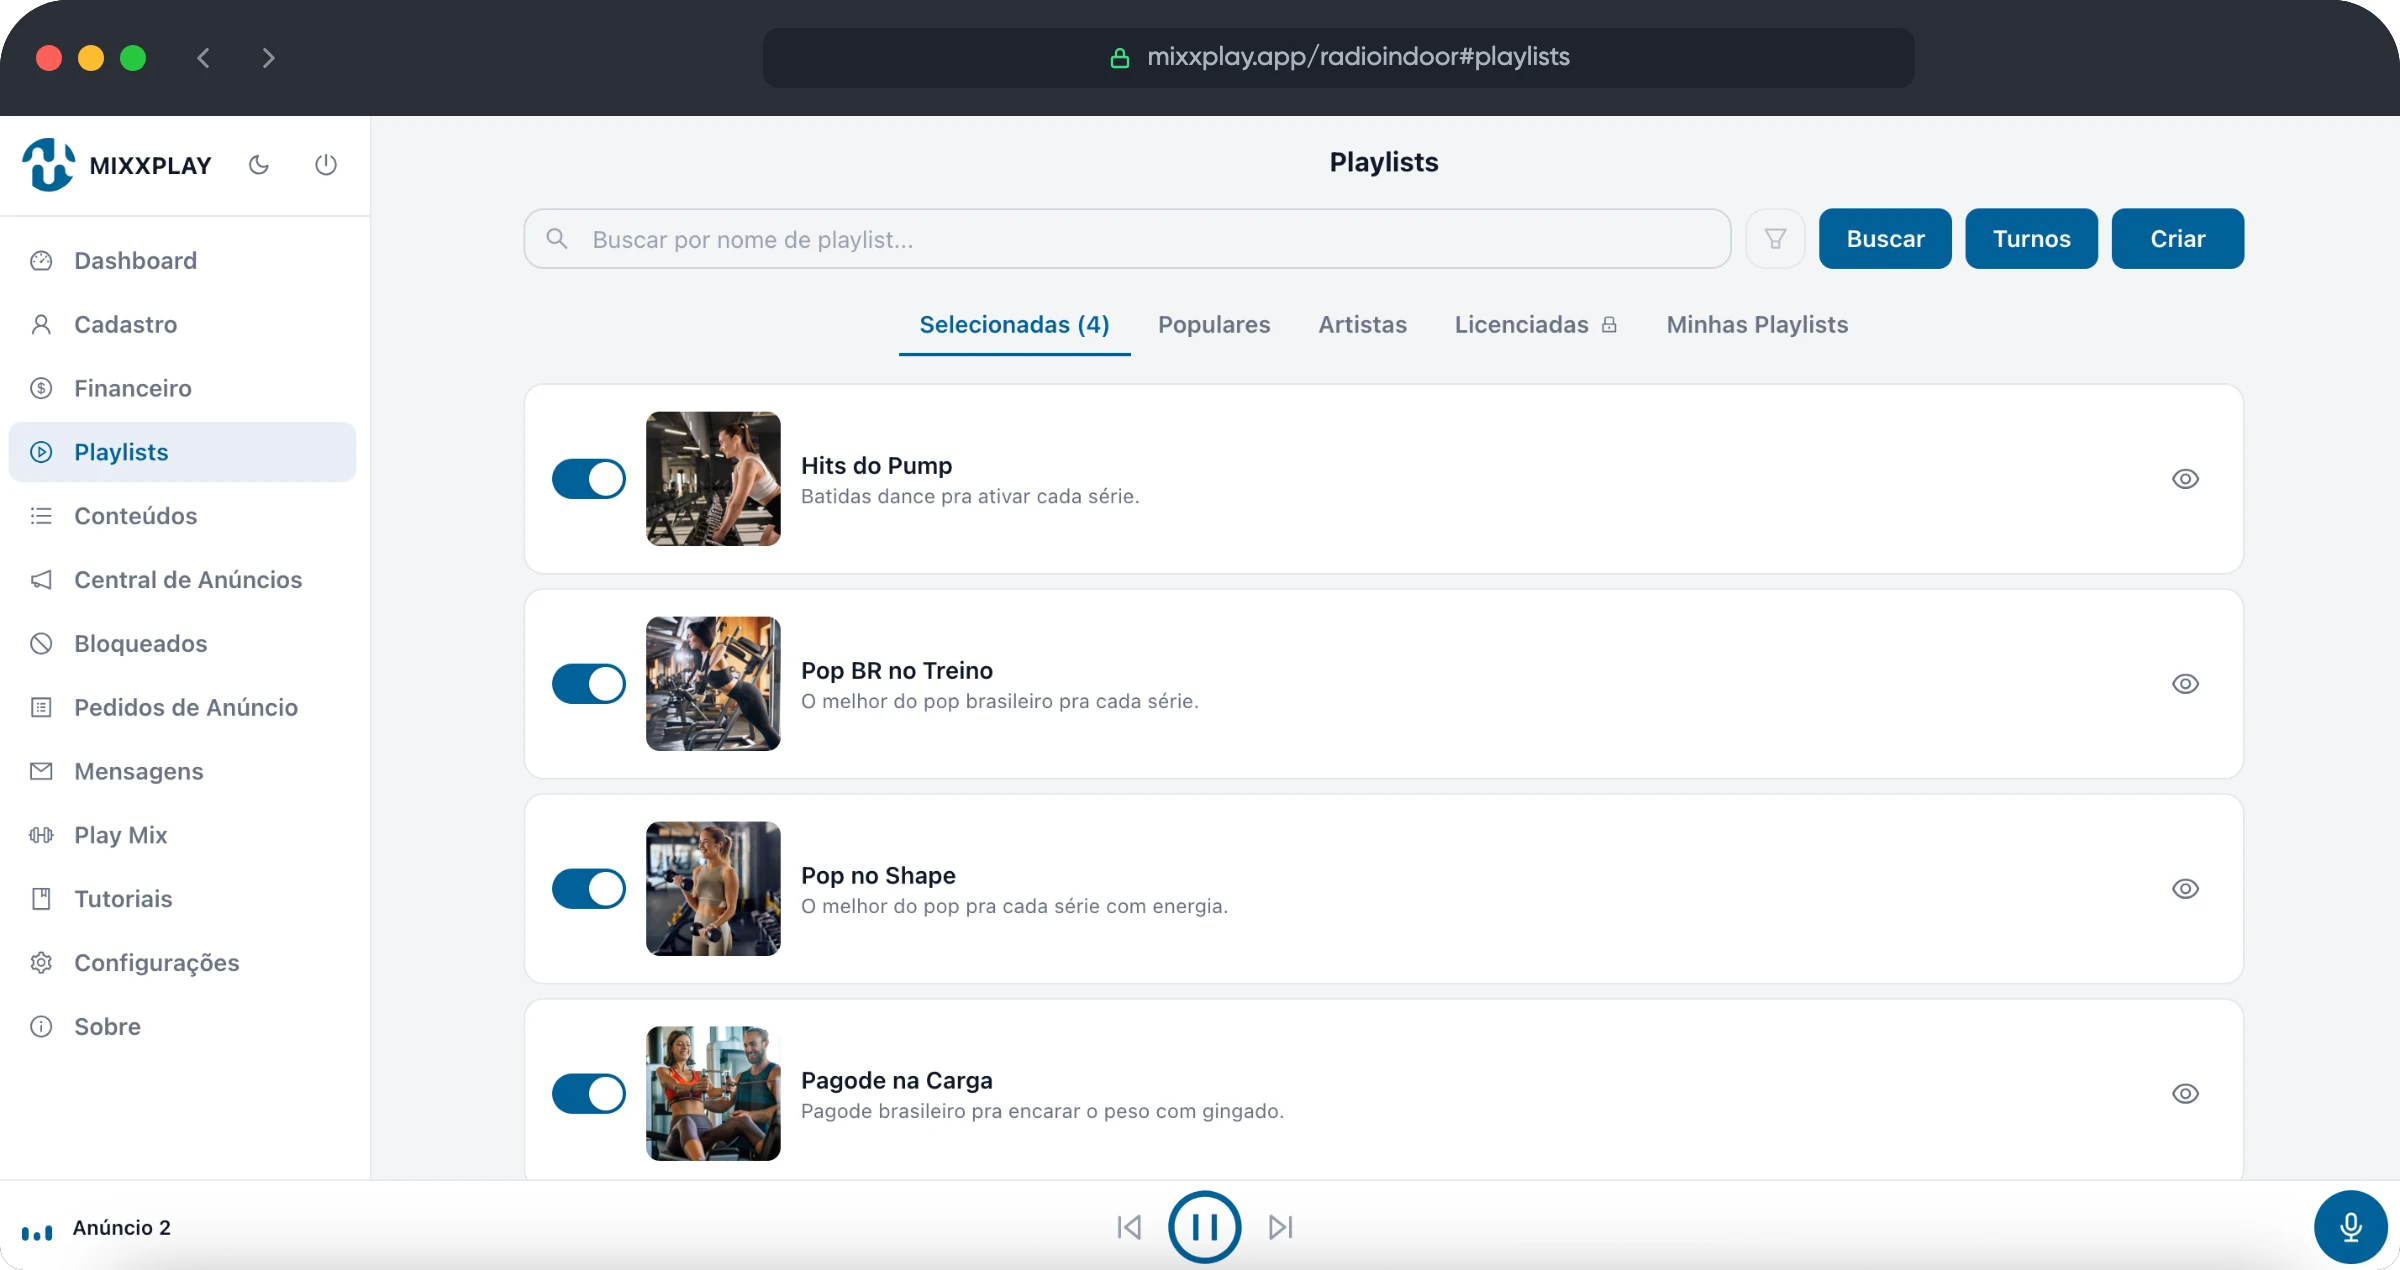This screenshot has height=1270, width=2400.
Task: Skip to previous track
Action: [1129, 1227]
